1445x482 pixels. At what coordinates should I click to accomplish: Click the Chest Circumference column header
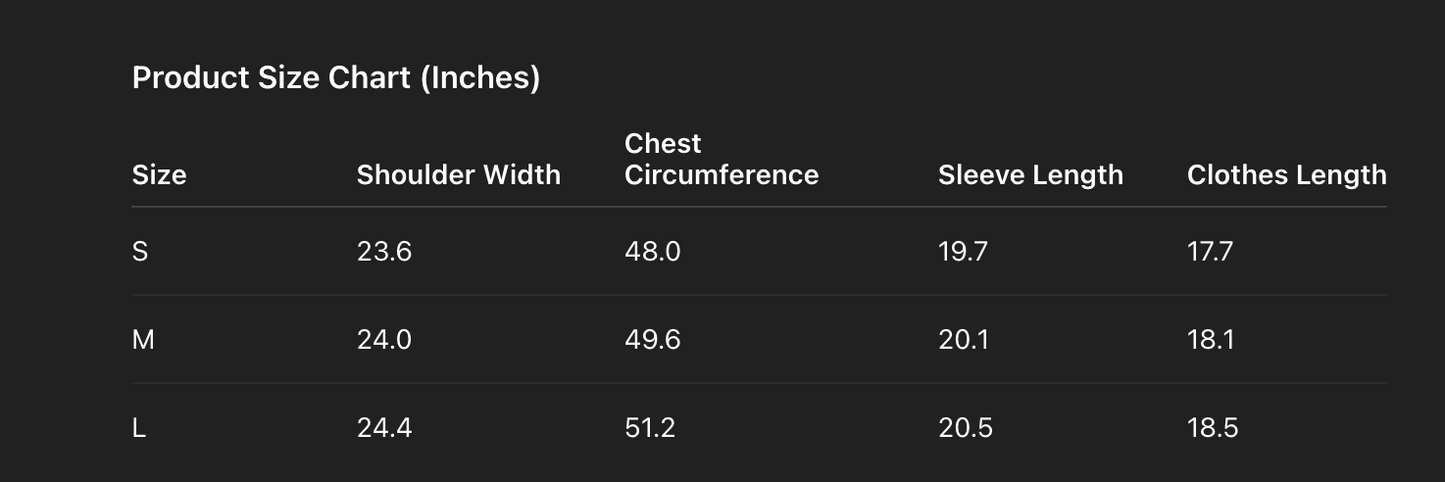(x=721, y=160)
